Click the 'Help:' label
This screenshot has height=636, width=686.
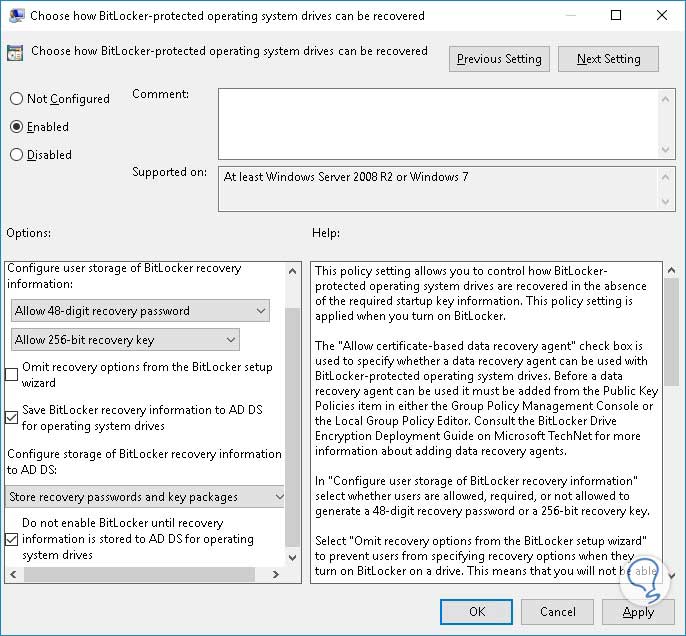[x=326, y=233]
